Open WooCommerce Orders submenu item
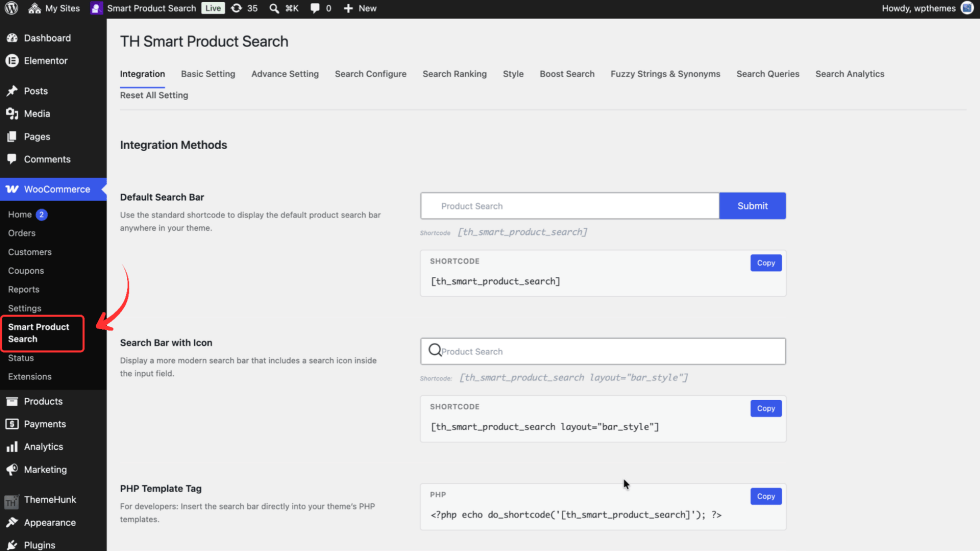Viewport: 980px width, 551px height. 21,233
